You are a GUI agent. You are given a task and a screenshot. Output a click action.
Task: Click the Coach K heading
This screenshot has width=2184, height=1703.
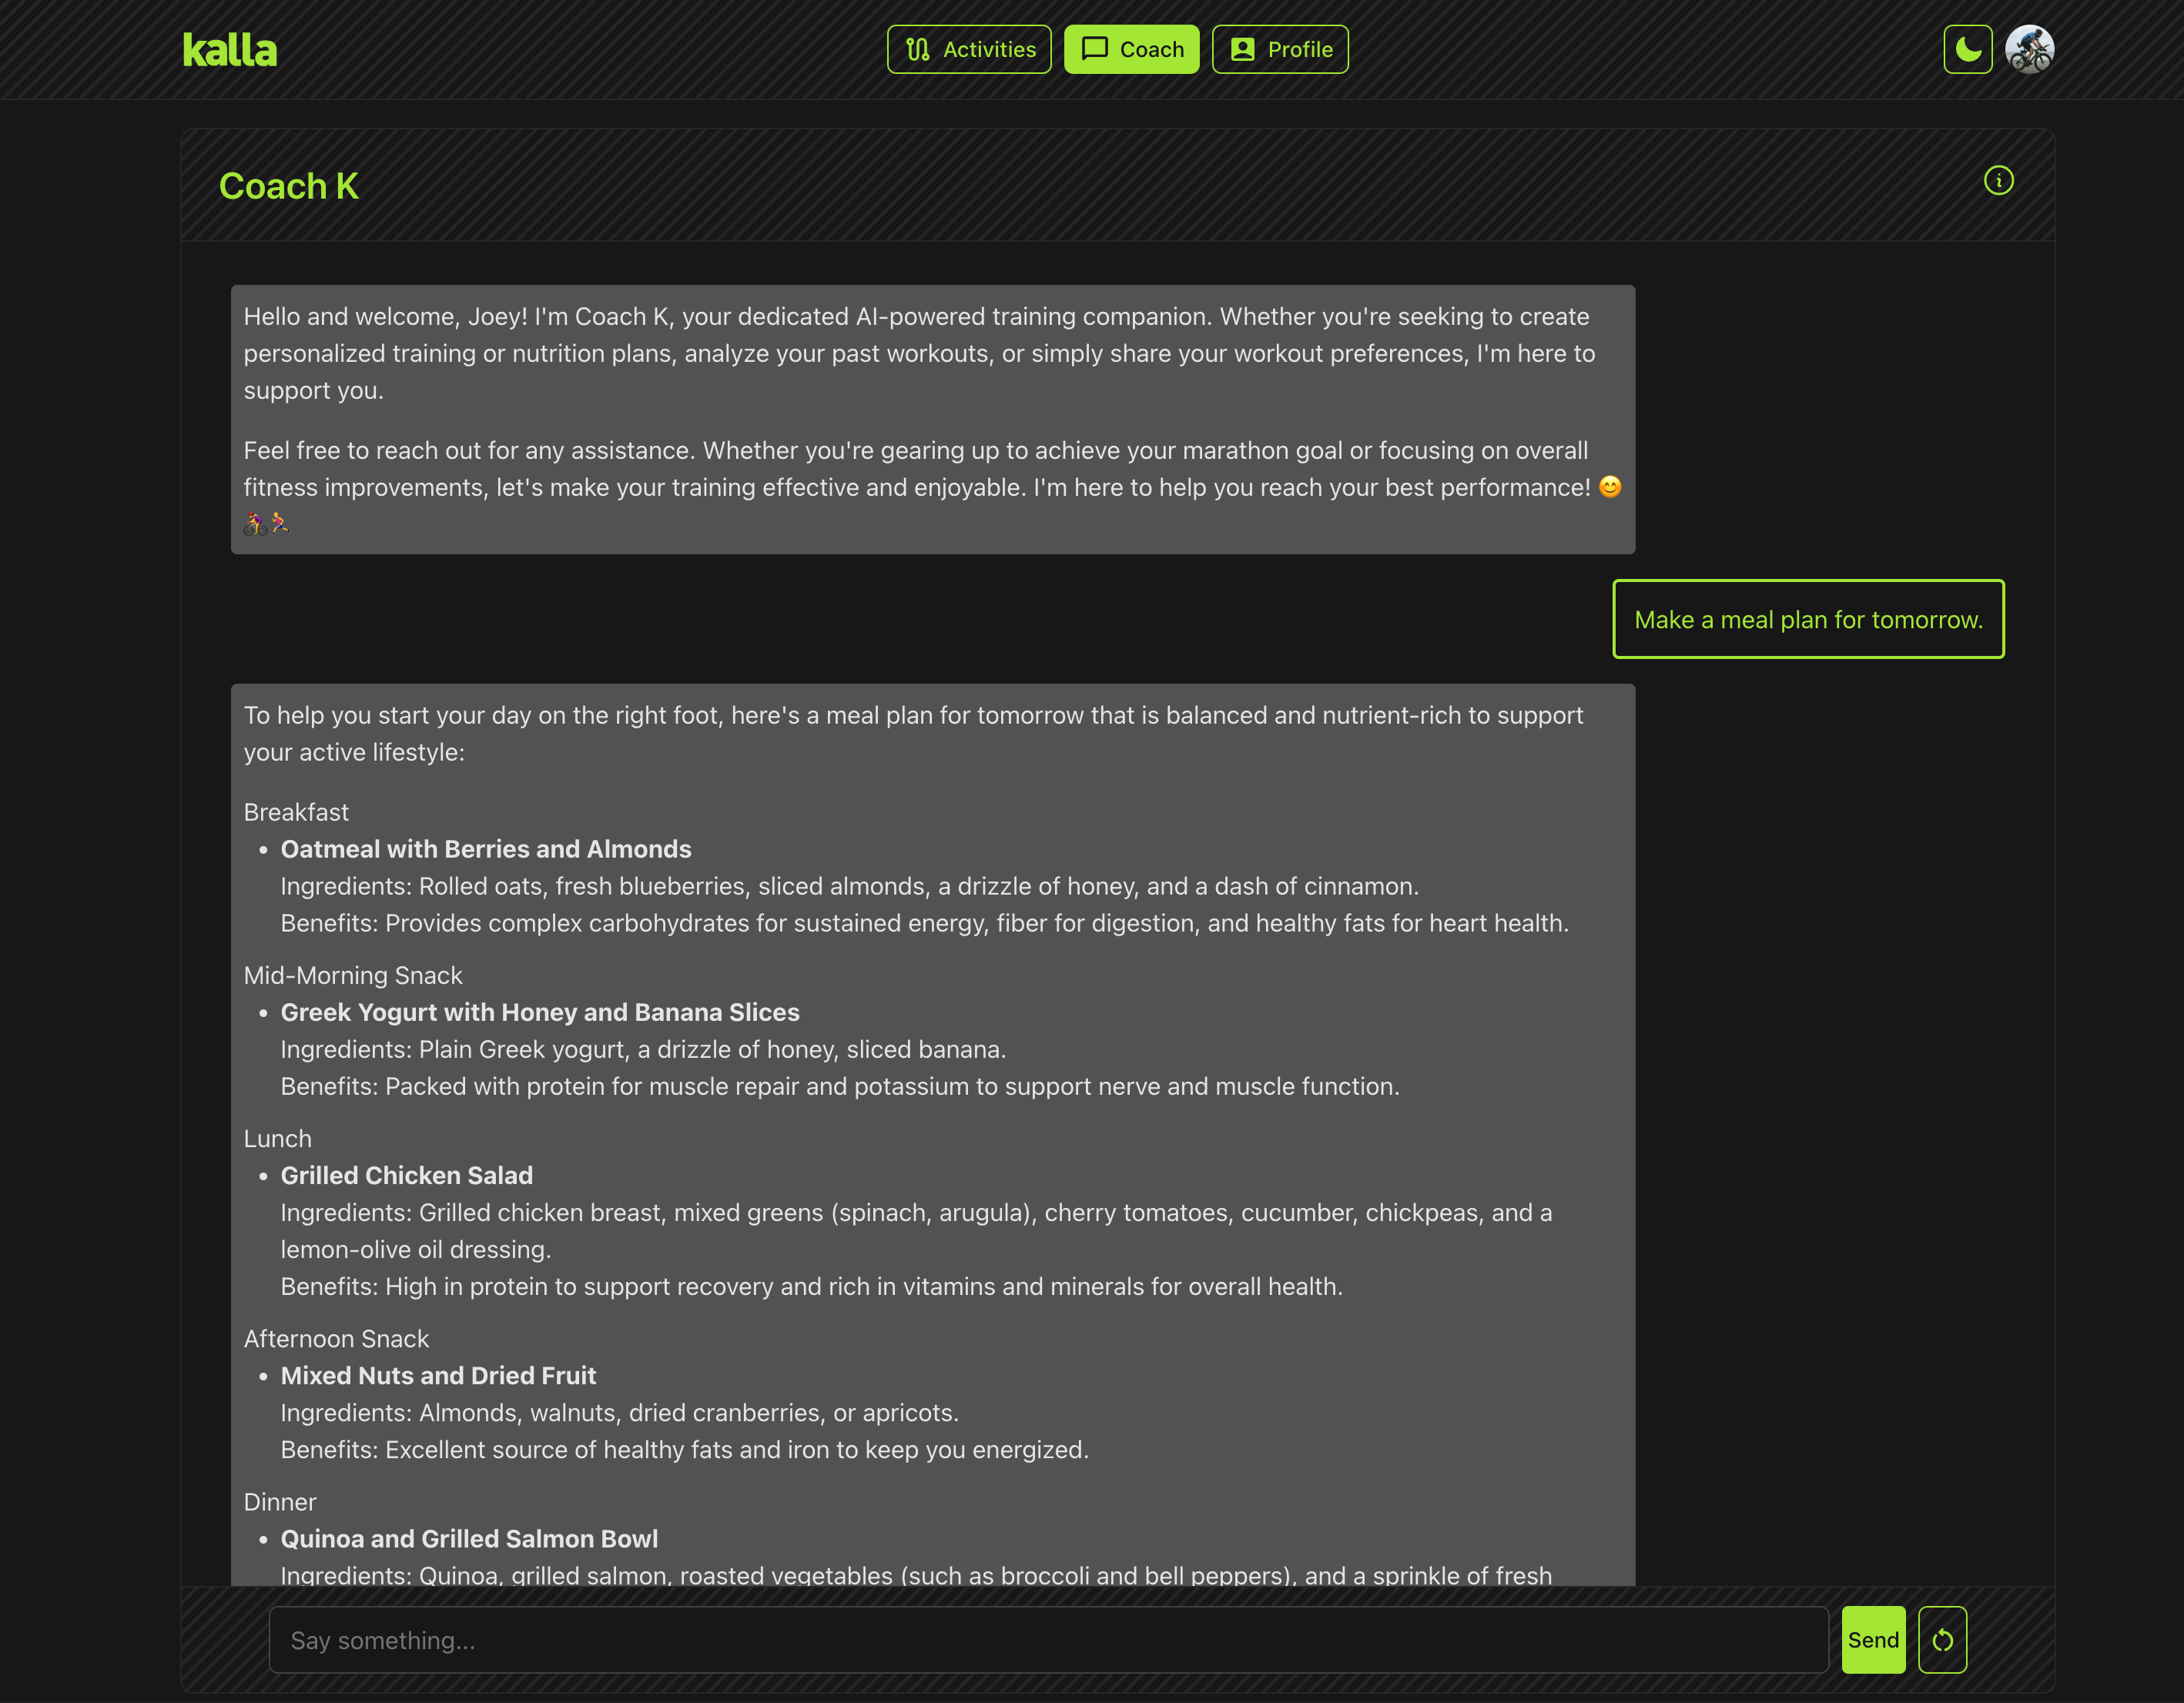(x=288, y=186)
